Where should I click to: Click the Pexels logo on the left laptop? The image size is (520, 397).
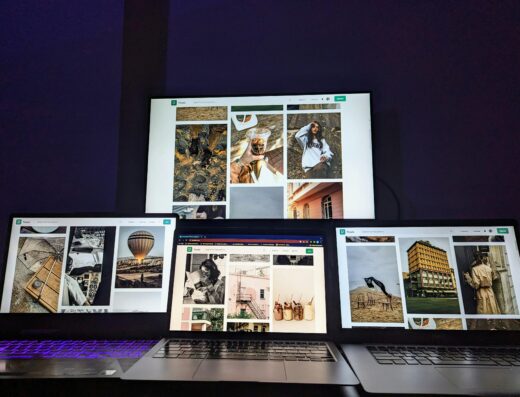tap(19, 222)
